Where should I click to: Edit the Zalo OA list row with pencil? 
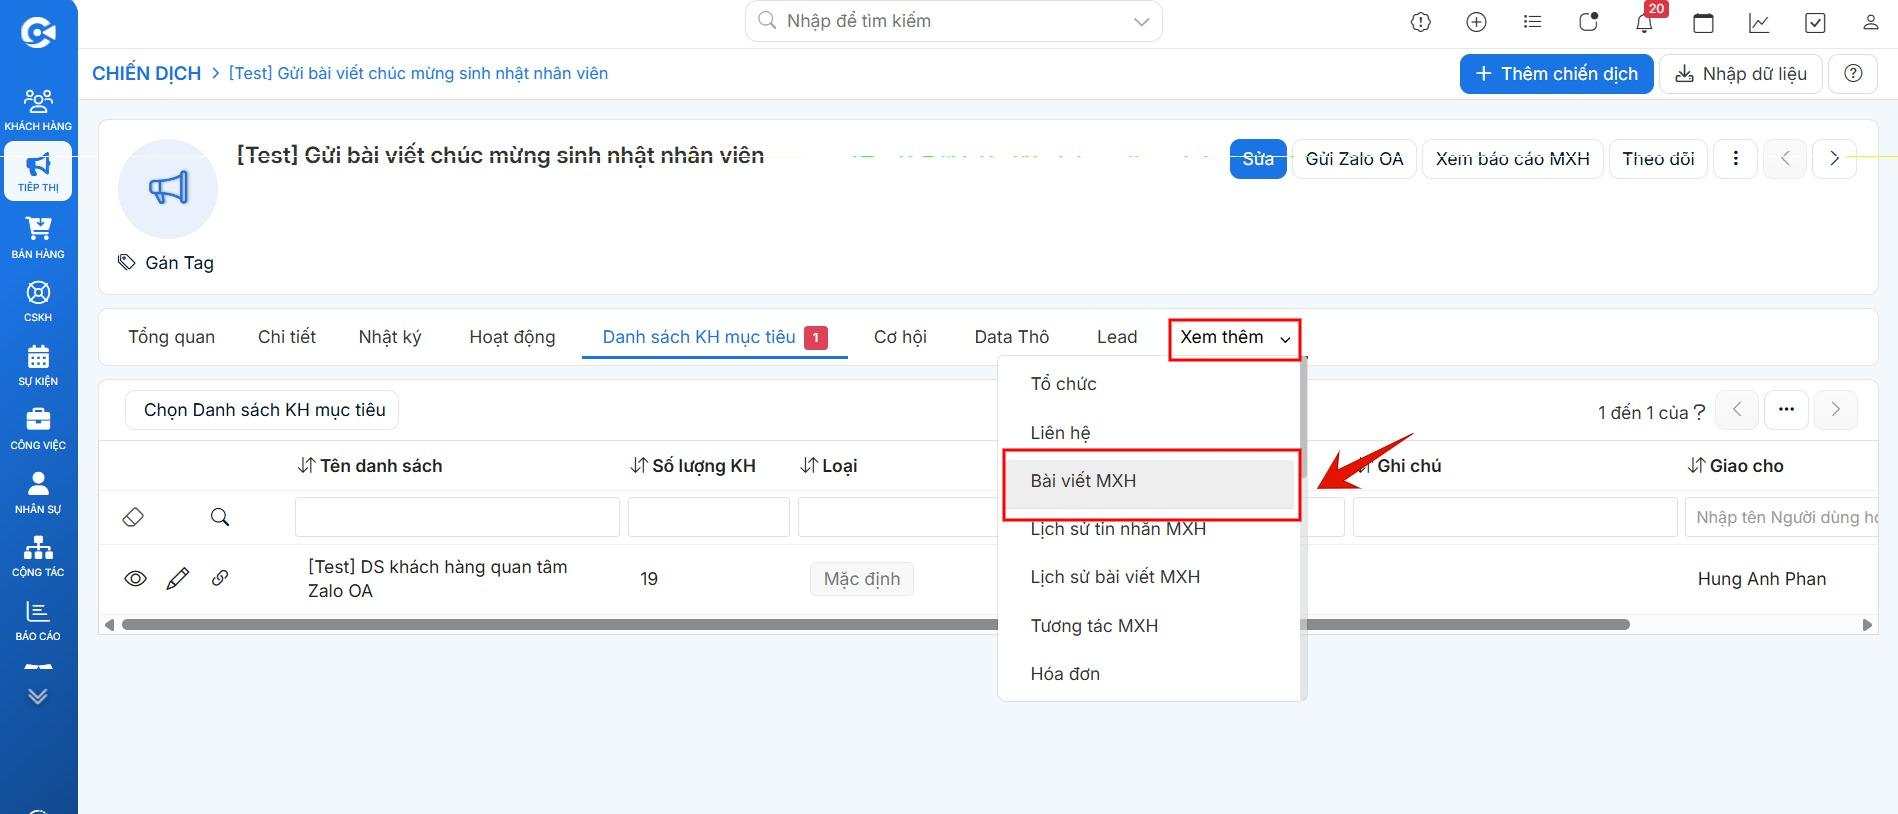pos(178,578)
